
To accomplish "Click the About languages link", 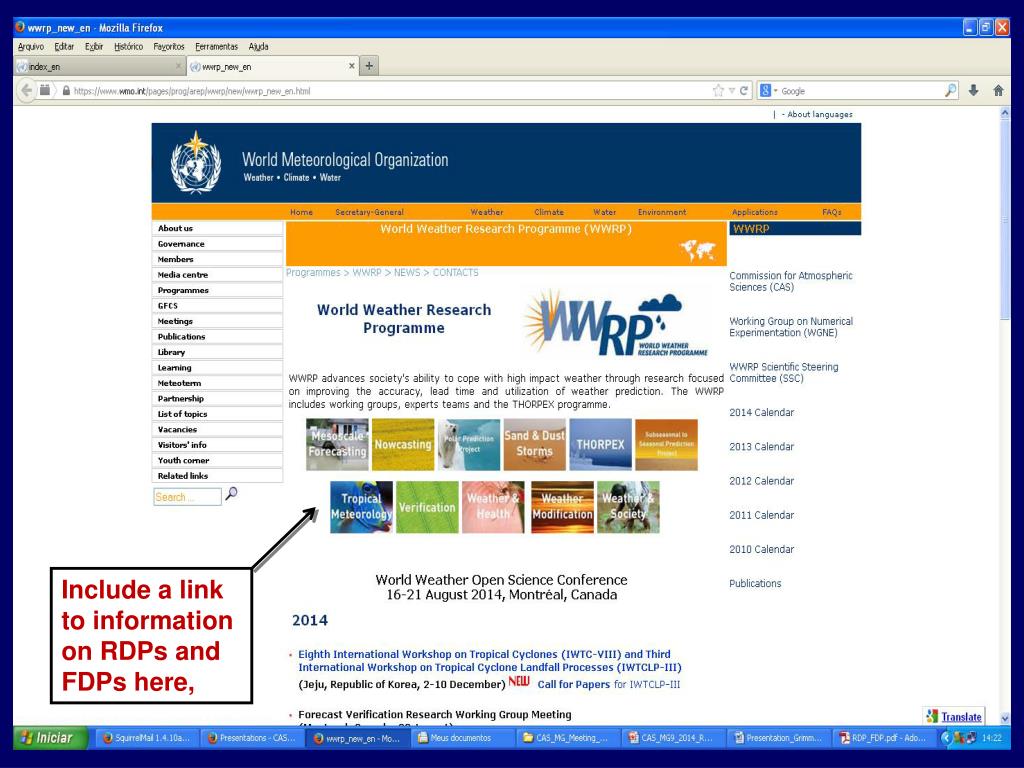I will (820, 114).
